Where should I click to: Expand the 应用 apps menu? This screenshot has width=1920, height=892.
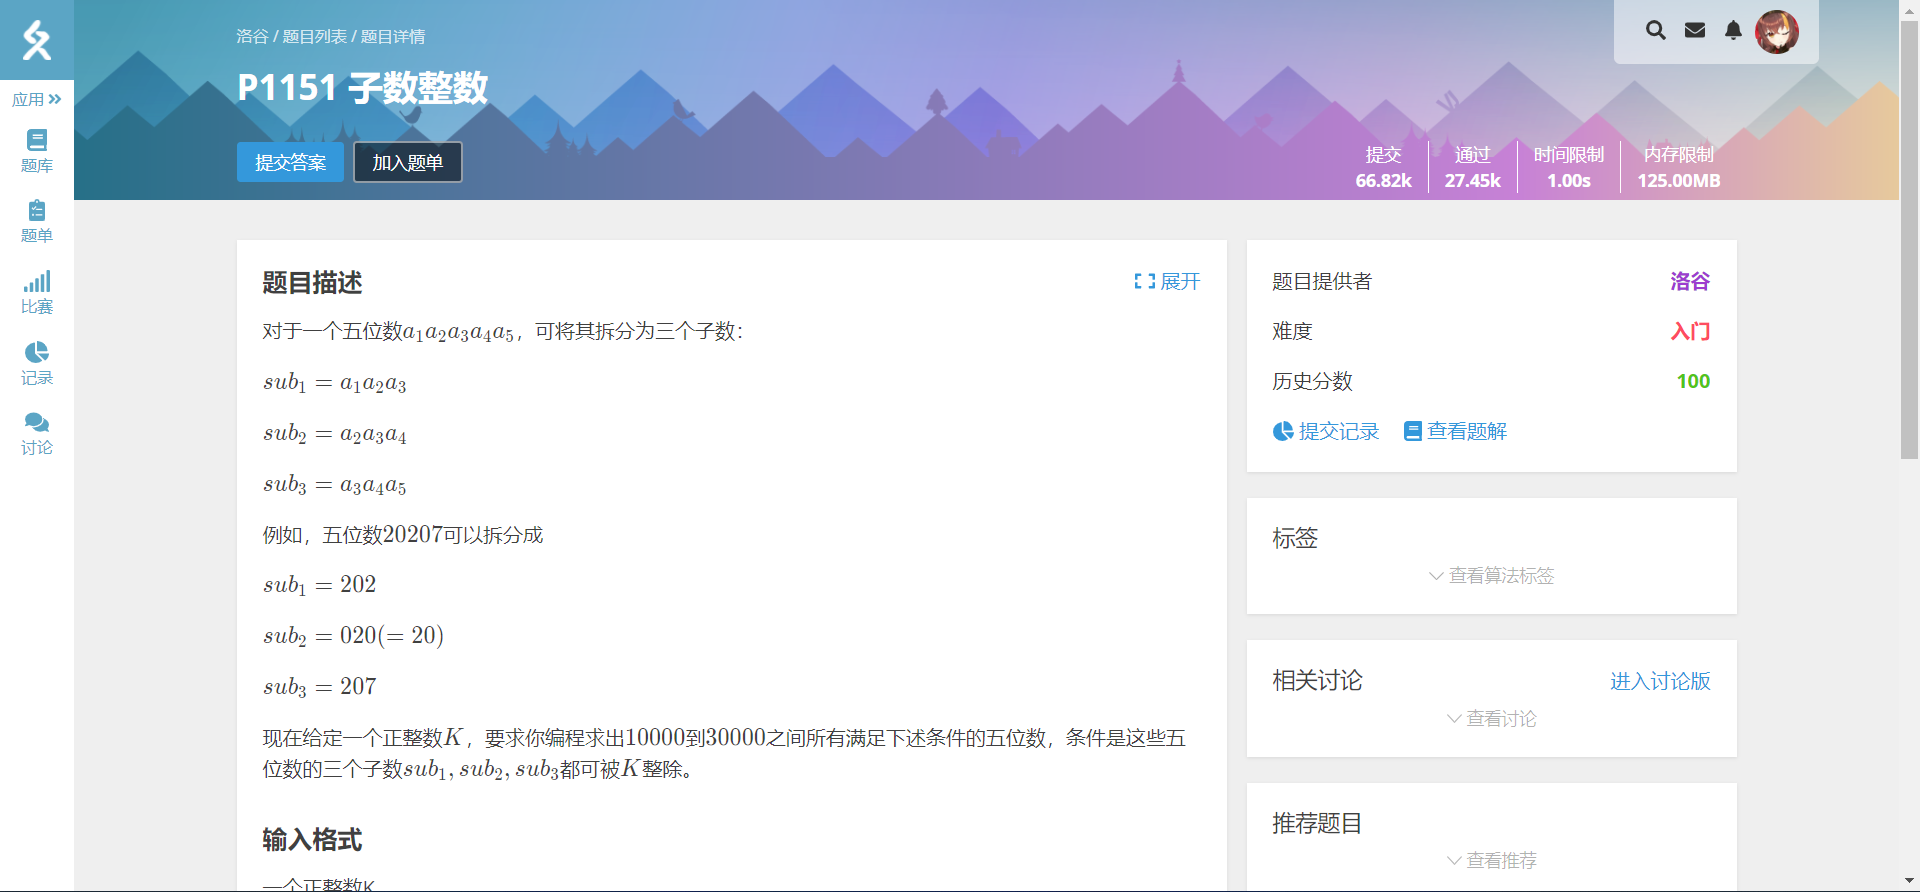pos(37,99)
